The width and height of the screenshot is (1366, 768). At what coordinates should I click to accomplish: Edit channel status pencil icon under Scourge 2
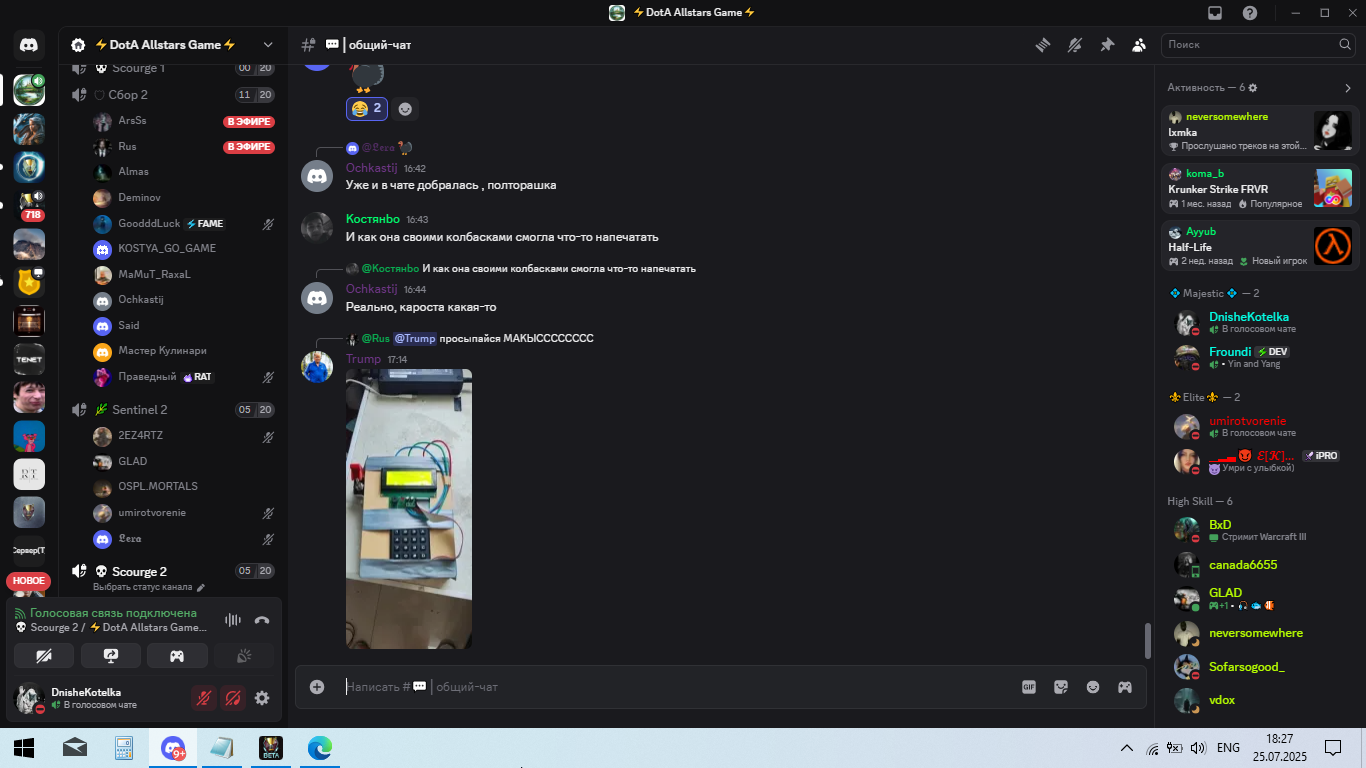pos(201,588)
